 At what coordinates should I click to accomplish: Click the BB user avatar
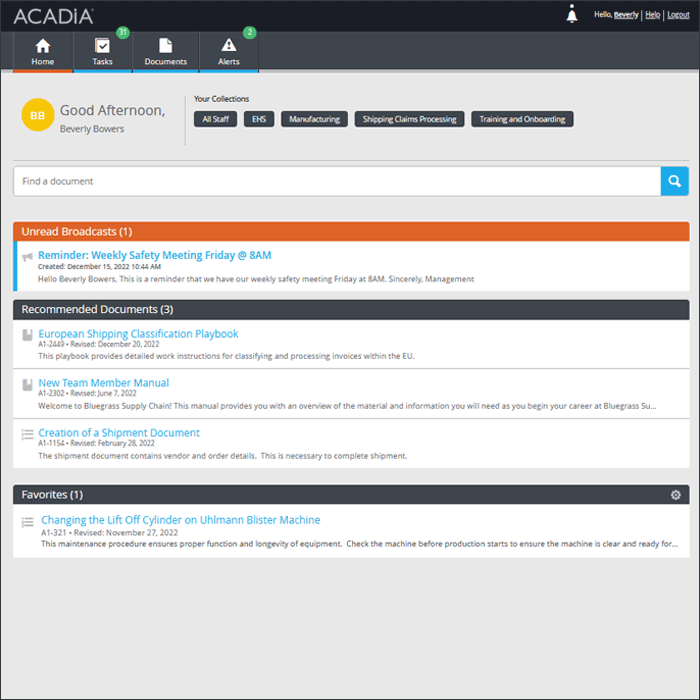[x=38, y=115]
